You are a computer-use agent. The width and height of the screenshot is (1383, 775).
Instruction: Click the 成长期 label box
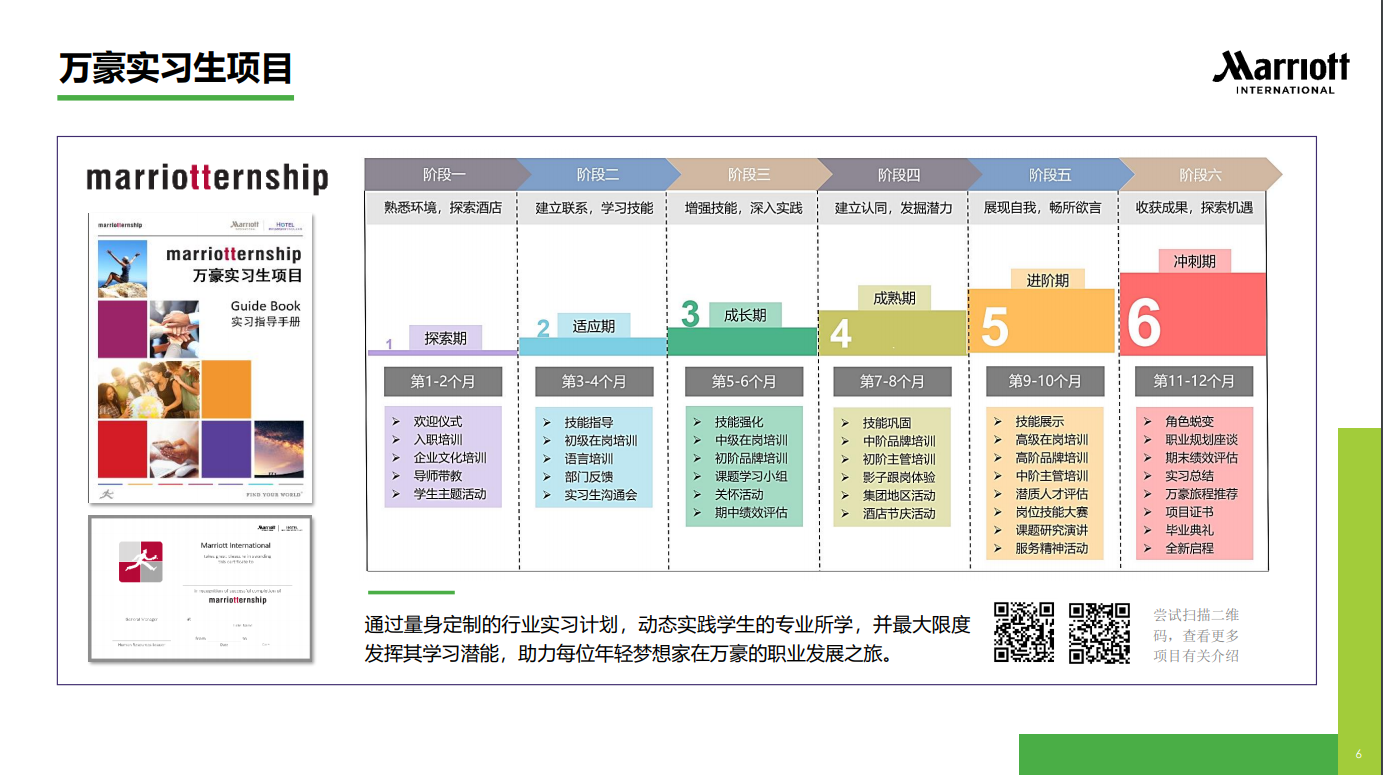point(745,315)
